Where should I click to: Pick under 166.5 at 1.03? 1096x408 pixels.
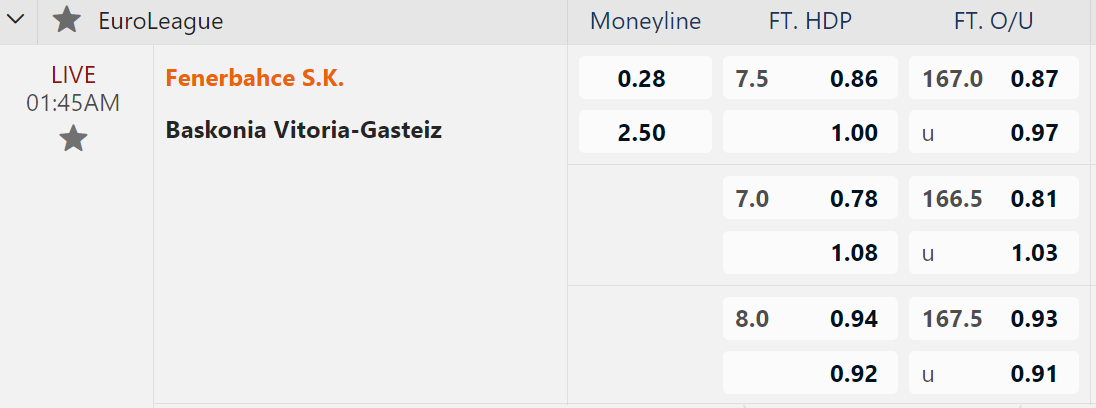(x=993, y=252)
